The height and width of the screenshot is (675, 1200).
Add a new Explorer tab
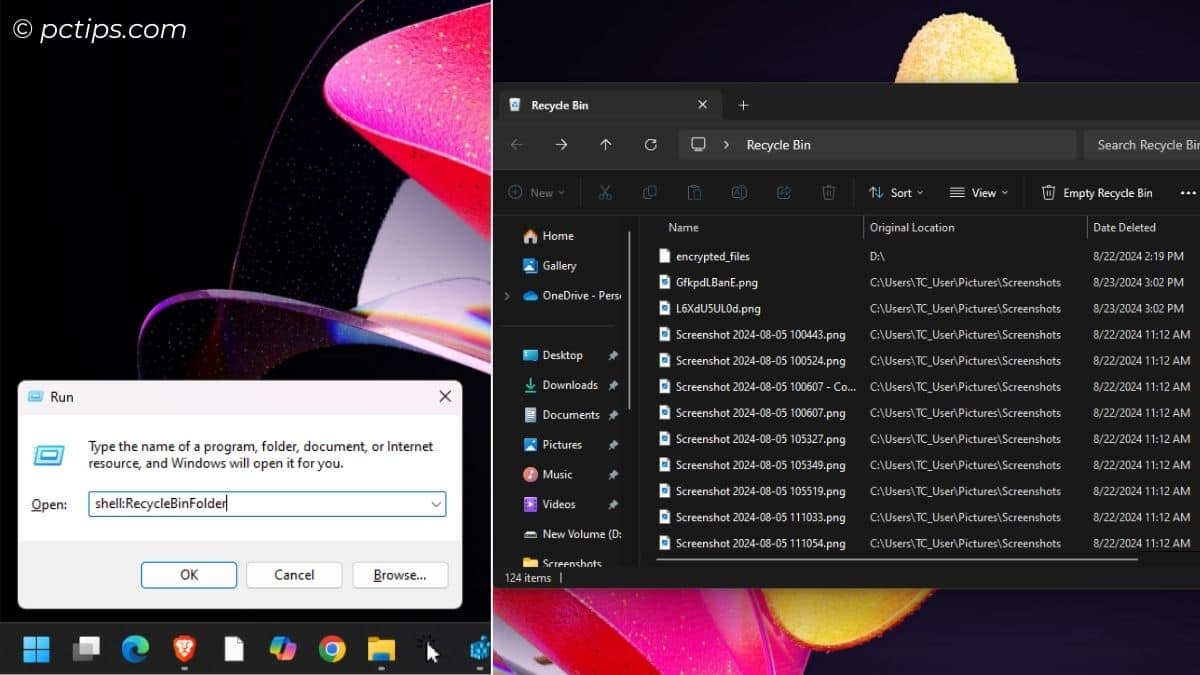(743, 105)
